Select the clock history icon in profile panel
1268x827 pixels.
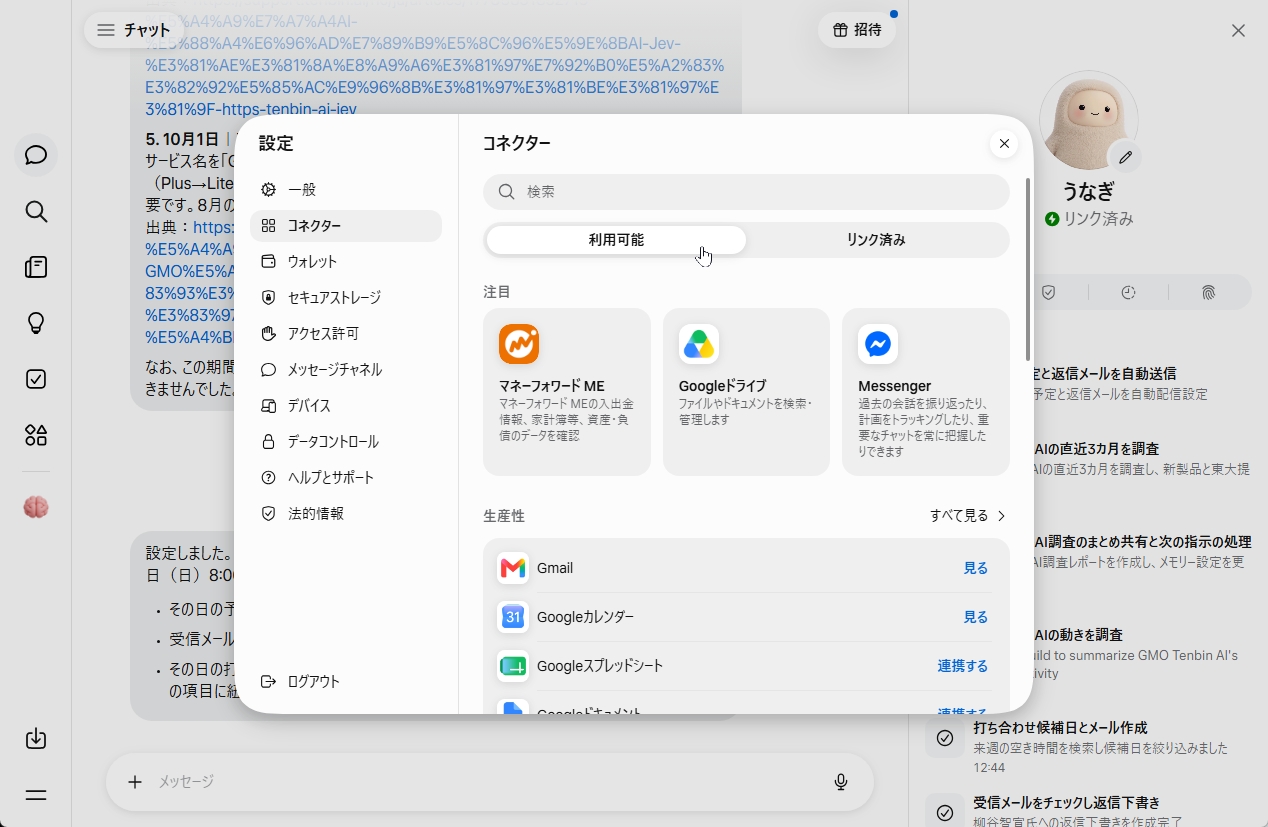point(1128,293)
